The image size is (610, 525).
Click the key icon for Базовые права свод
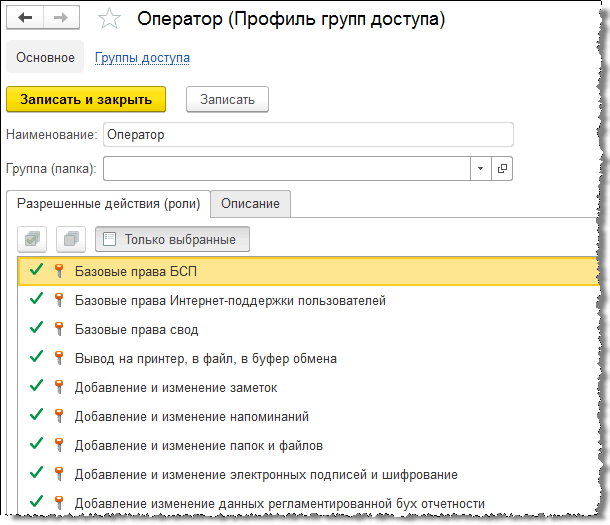click(58, 329)
